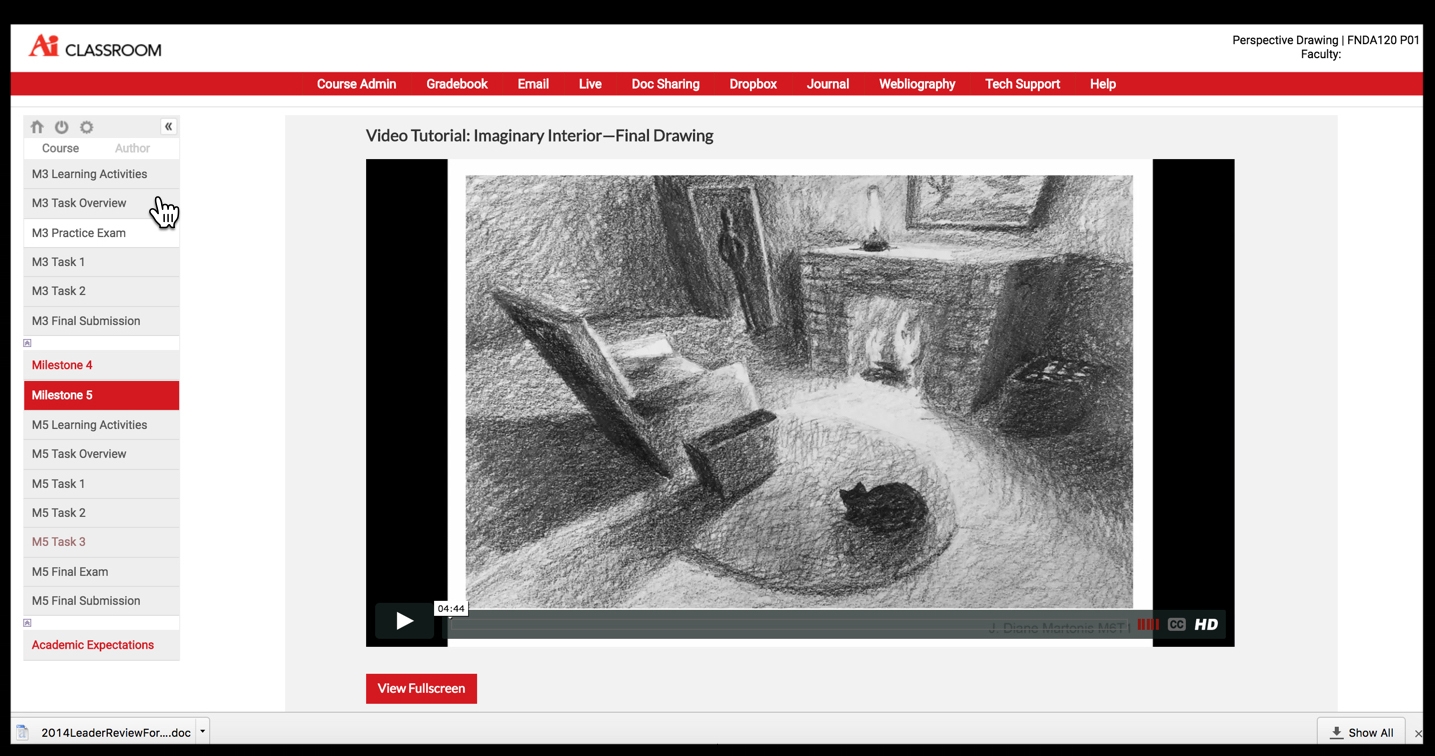The height and width of the screenshot is (756, 1435).
Task: Open M3 Learning Activities
Action: (x=101, y=174)
